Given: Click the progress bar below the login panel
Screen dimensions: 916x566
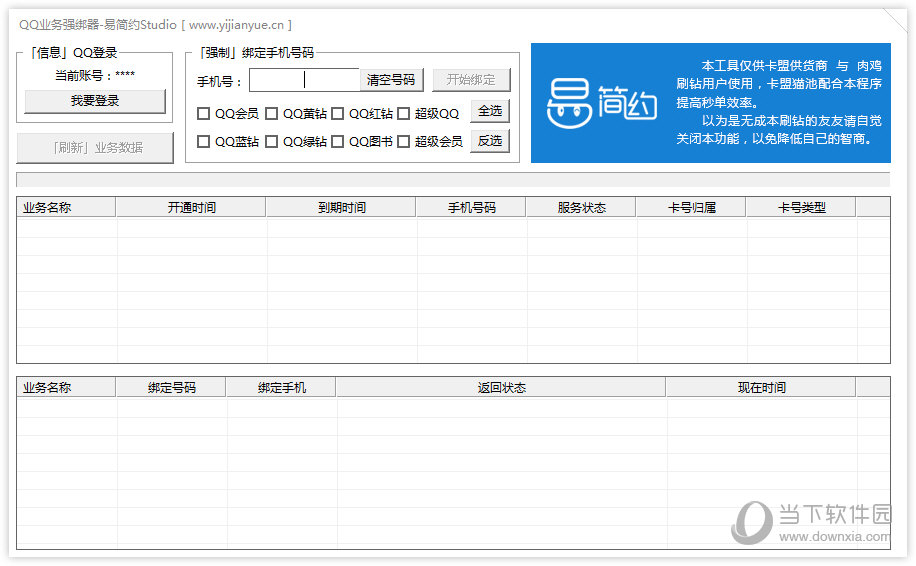Looking at the screenshot, I should click(x=453, y=180).
